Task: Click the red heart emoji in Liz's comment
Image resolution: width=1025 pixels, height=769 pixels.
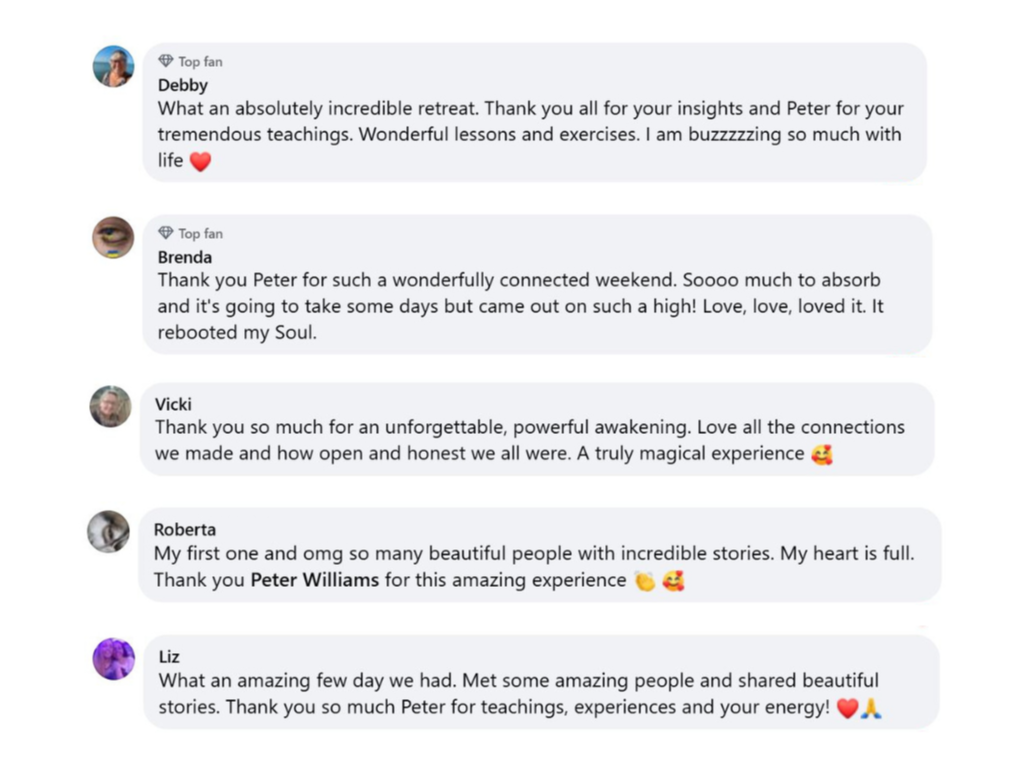Action: (847, 708)
